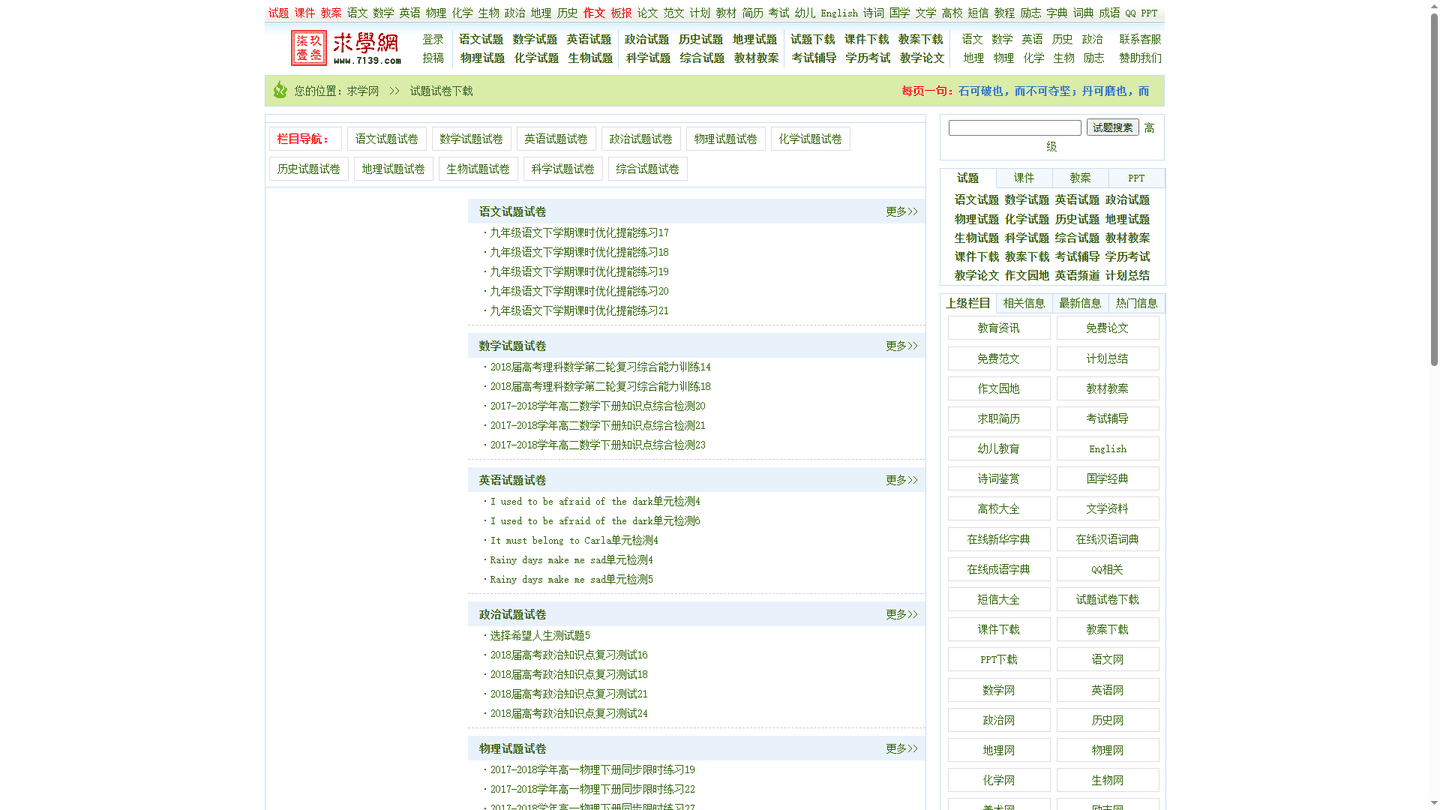Switch to the 教案 sidebar tab
Image resolution: width=1440 pixels, height=810 pixels.
click(1080, 178)
